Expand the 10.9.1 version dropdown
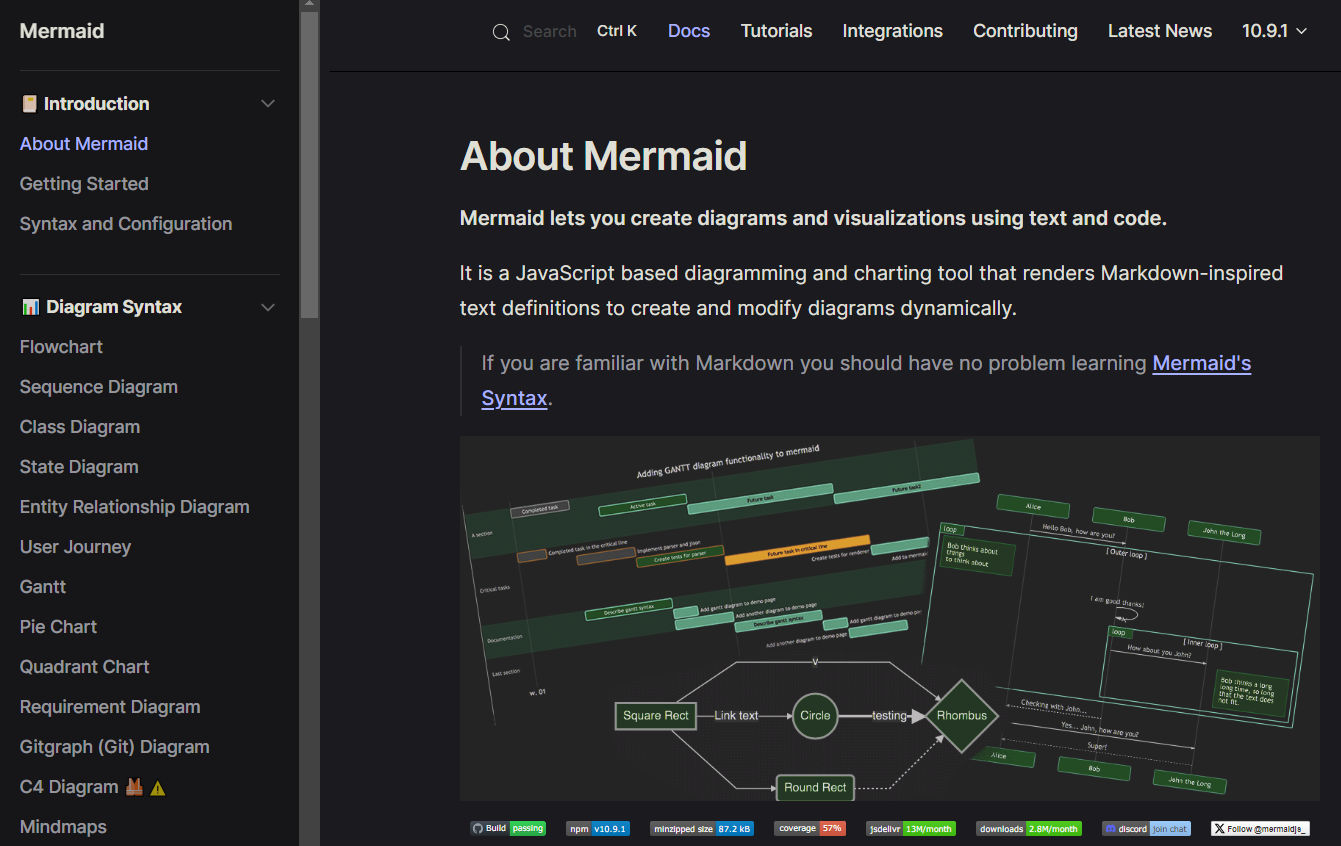Viewport: 1341px width, 846px height. point(1274,31)
